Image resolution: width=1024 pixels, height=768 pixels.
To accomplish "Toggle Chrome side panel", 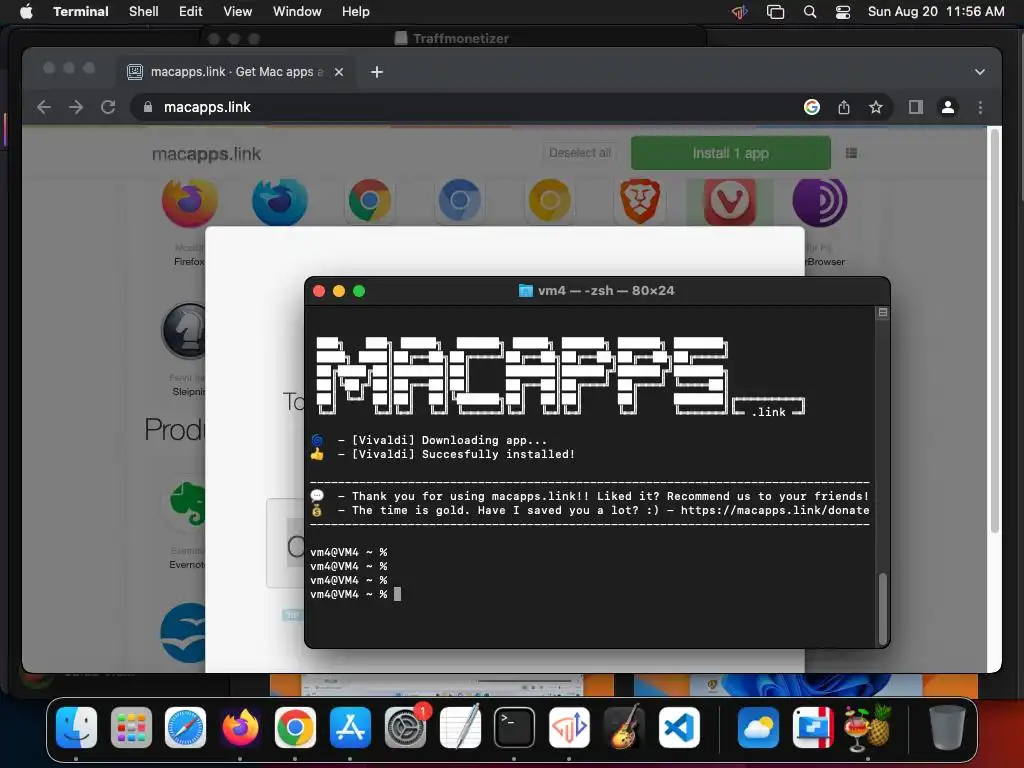I will pos(916,107).
